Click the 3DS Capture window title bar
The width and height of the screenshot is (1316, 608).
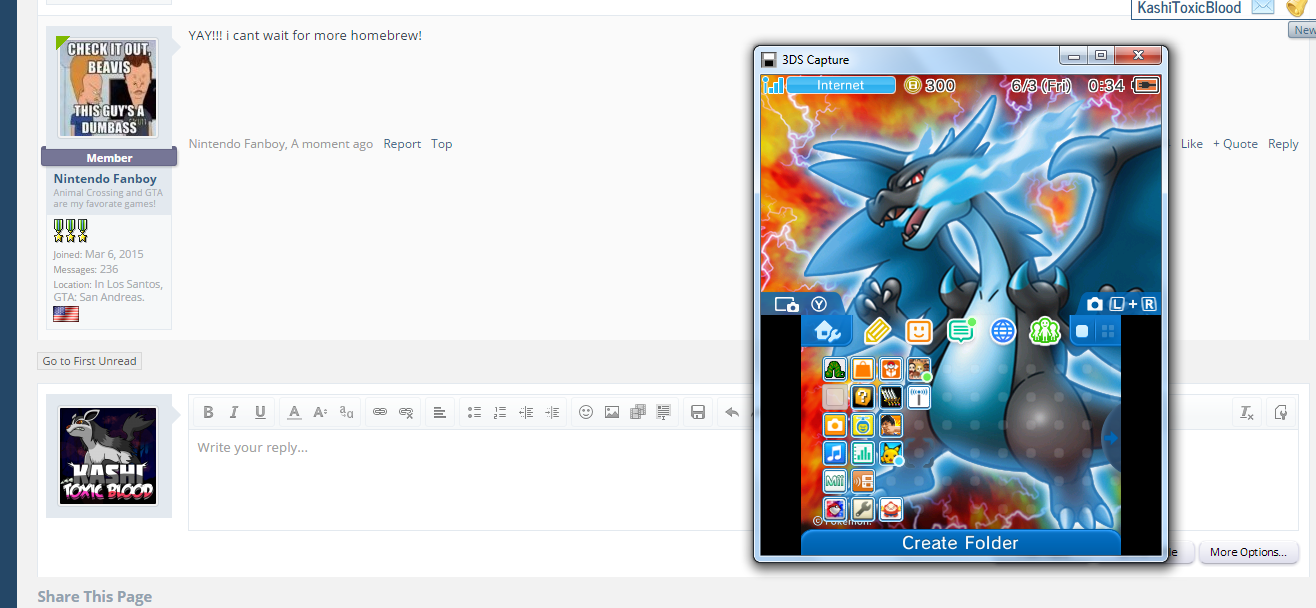909,59
